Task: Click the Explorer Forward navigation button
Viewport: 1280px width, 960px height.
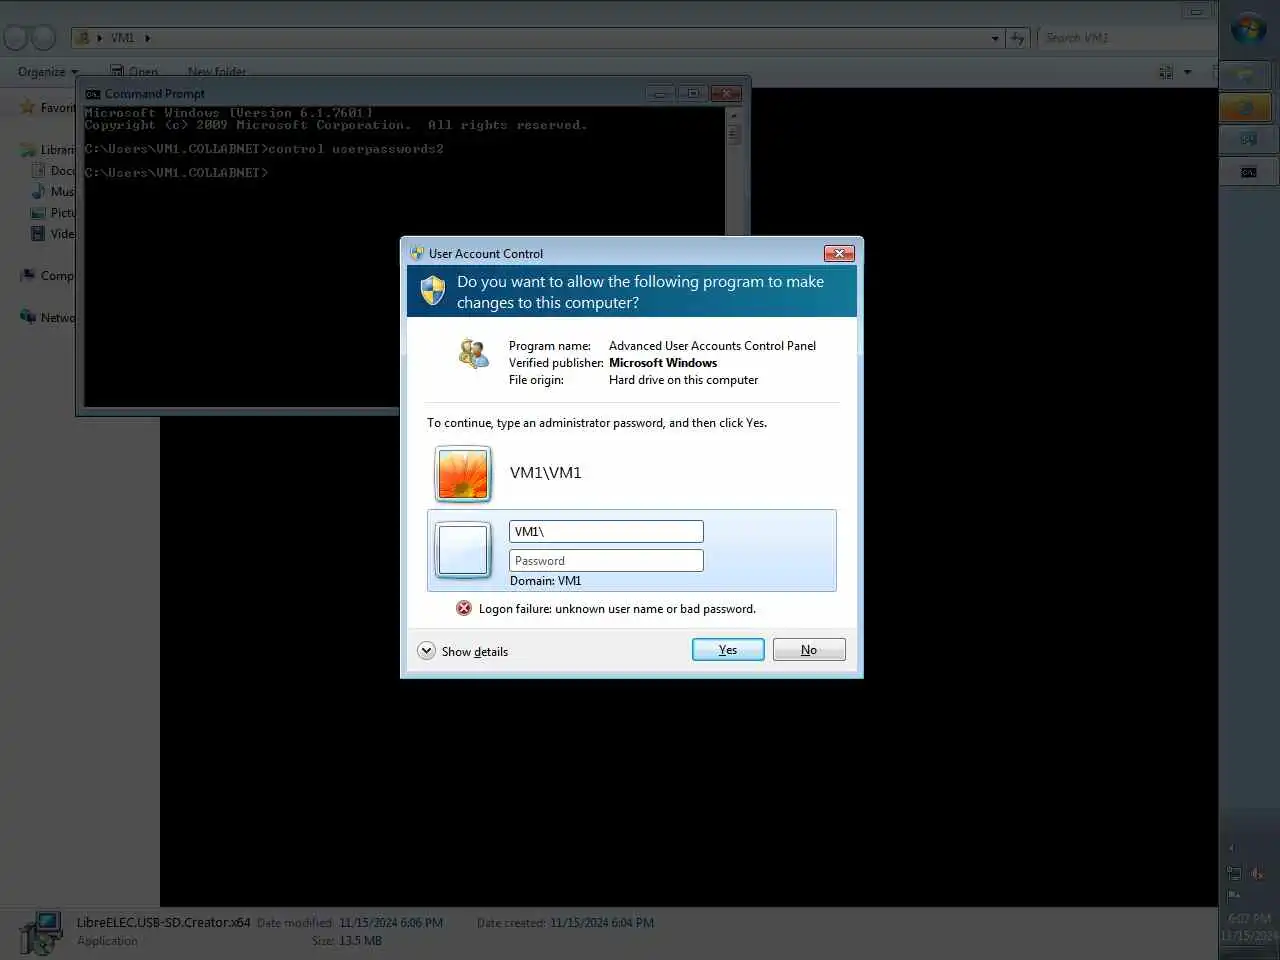Action: point(43,38)
